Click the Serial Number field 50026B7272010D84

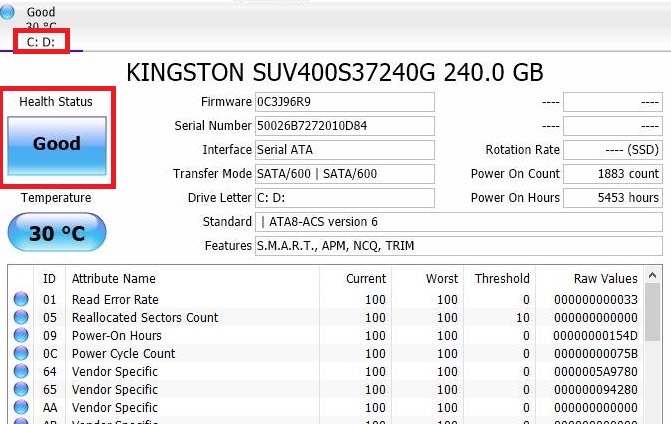pos(344,126)
